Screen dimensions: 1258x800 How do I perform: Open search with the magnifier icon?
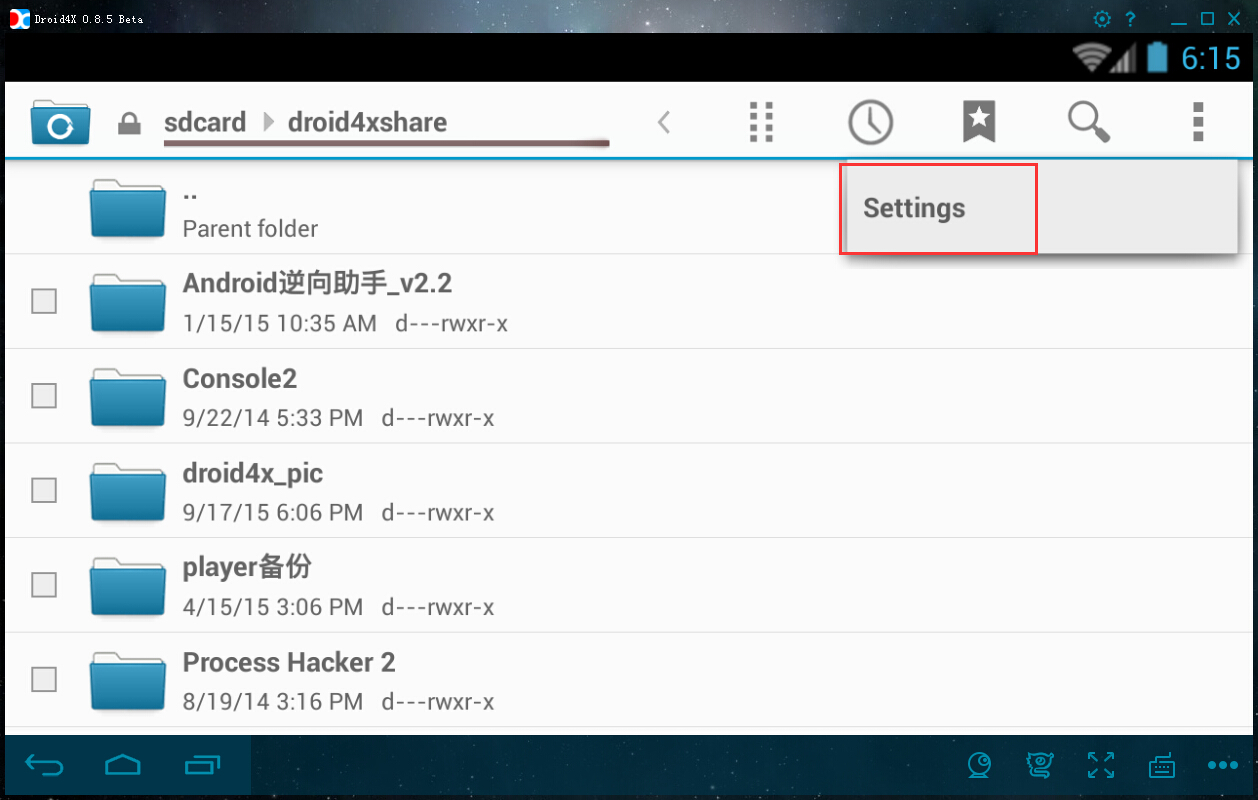coord(1088,122)
